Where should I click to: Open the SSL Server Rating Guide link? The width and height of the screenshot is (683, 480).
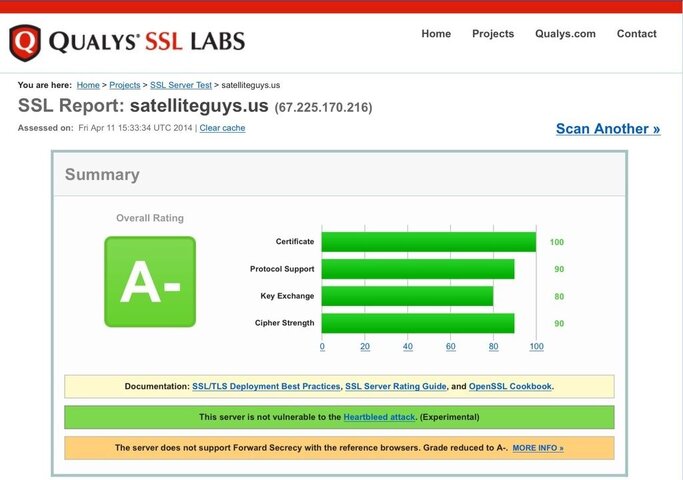pos(396,386)
